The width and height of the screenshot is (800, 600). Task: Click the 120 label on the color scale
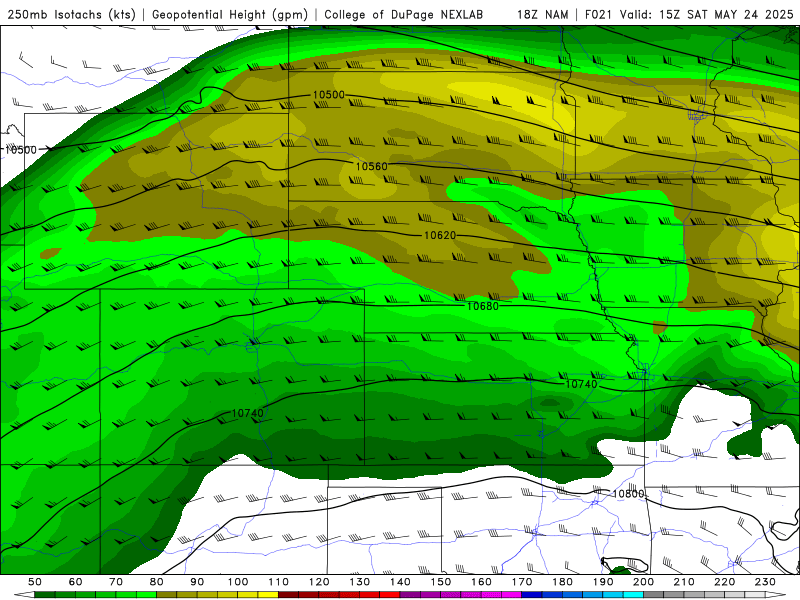[x=319, y=582]
